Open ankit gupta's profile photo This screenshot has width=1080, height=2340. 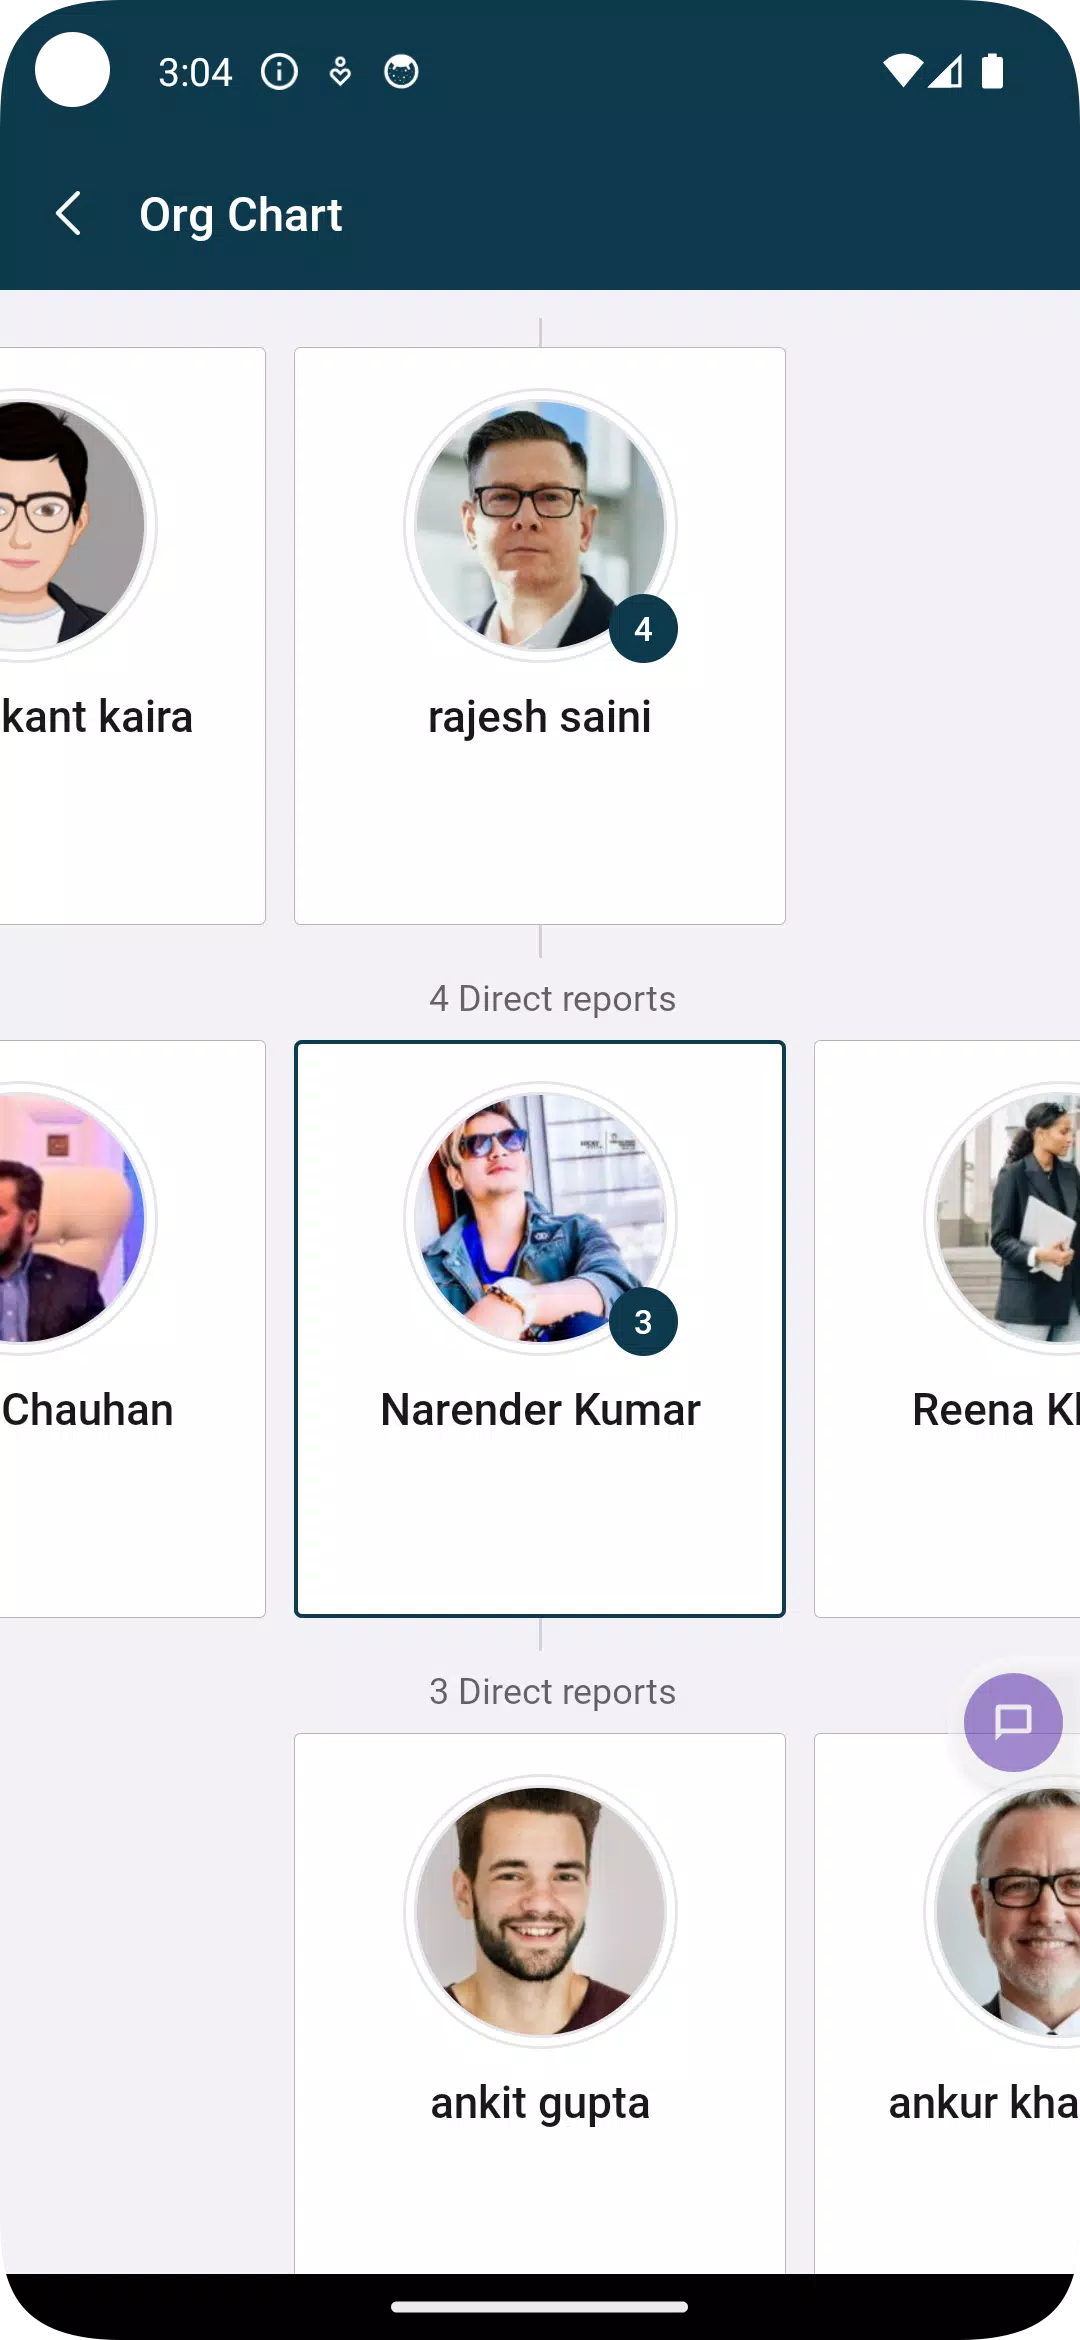[x=540, y=1911]
